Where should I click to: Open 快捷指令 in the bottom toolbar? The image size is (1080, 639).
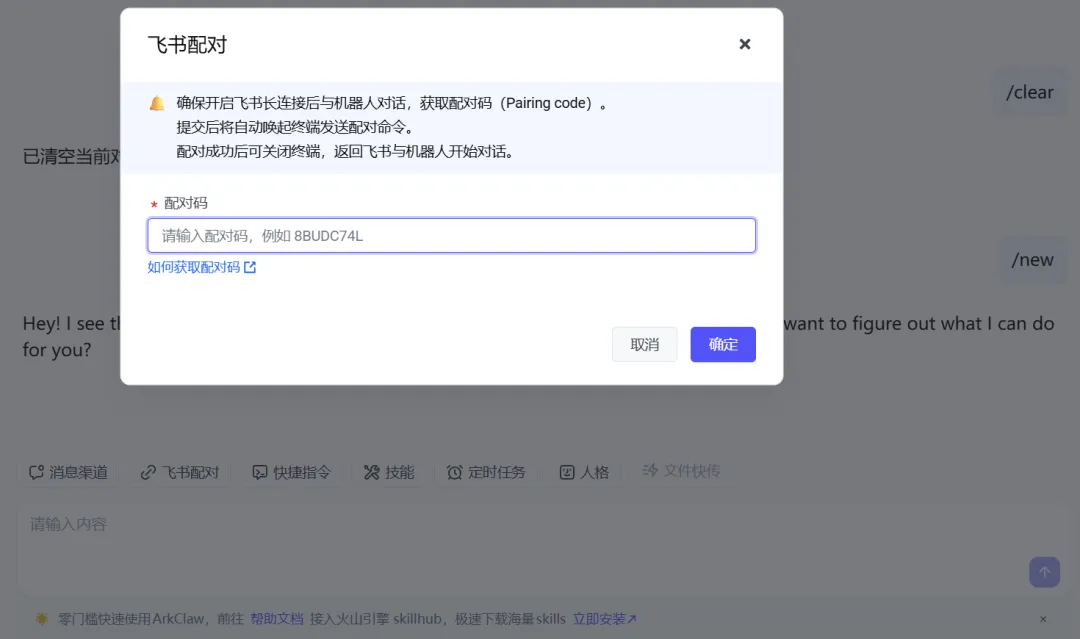291,472
